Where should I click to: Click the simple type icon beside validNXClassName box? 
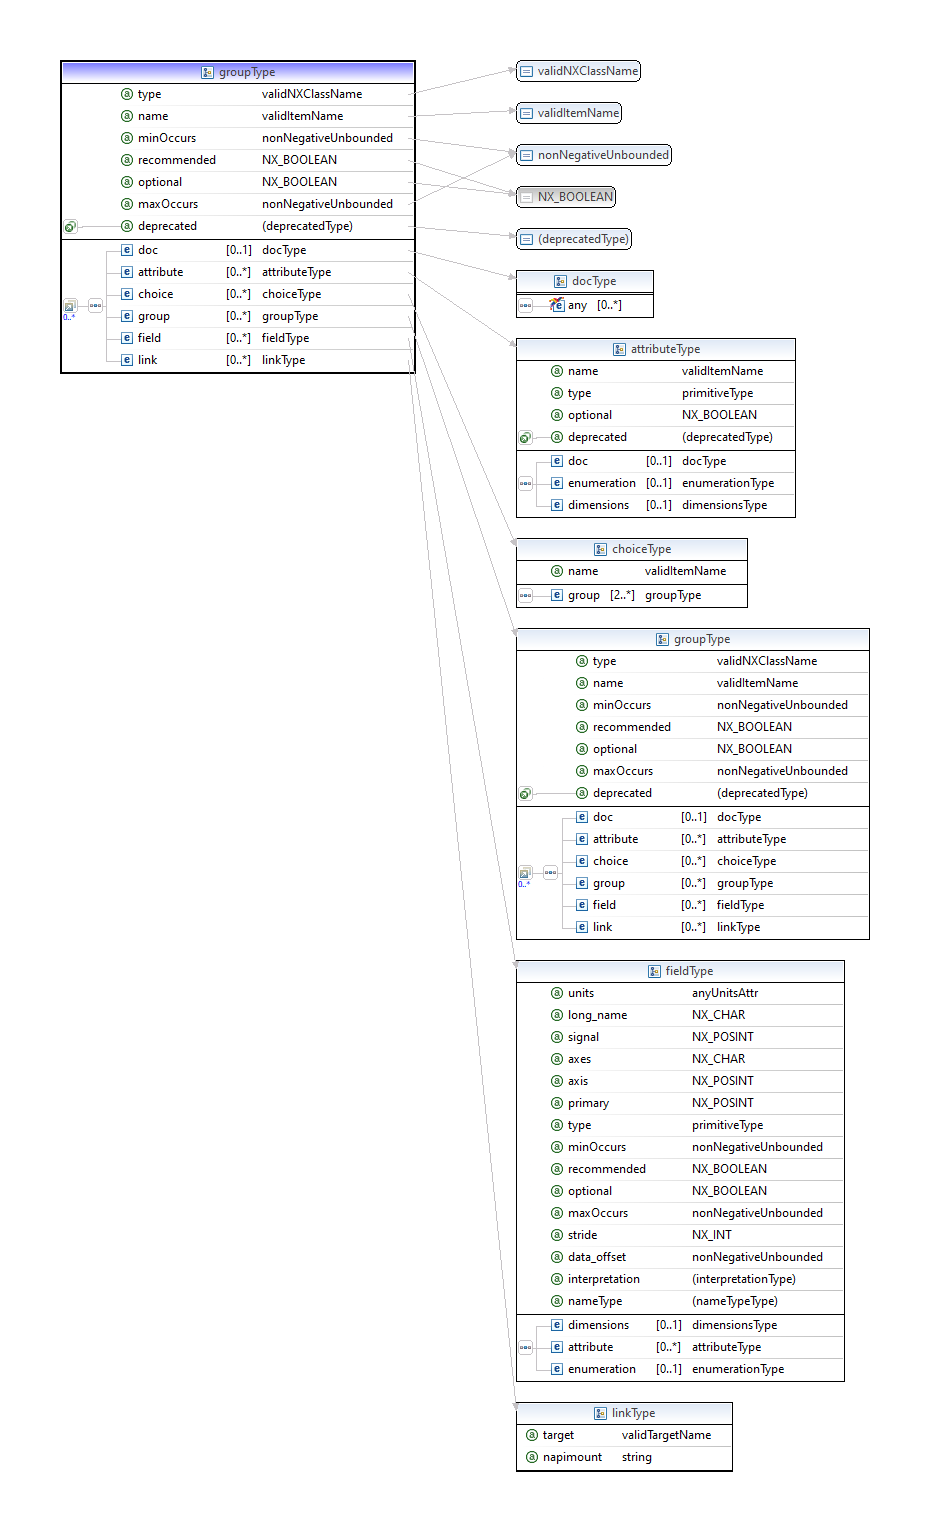point(526,71)
